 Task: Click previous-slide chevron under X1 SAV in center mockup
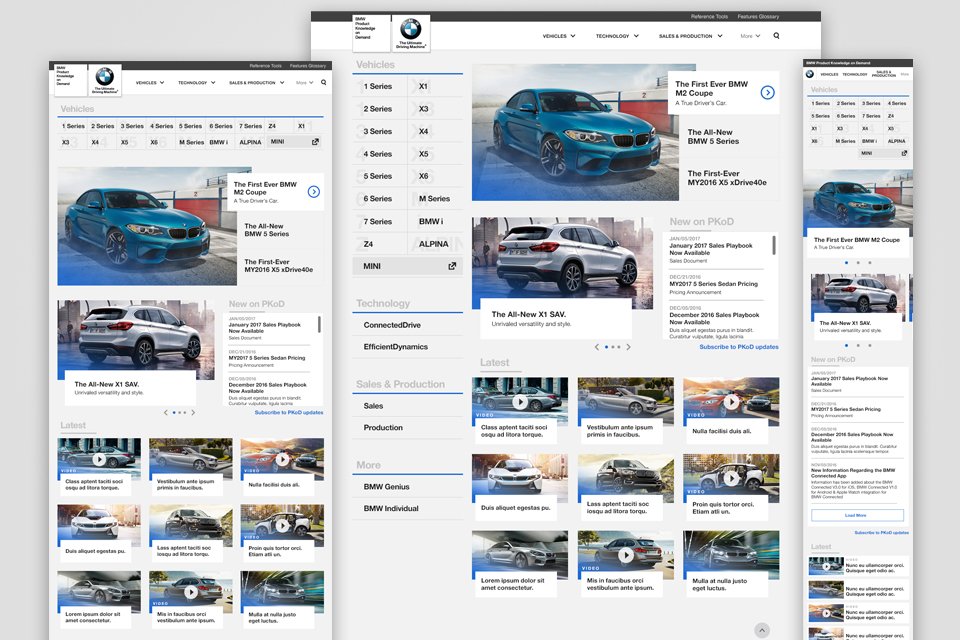pos(597,347)
